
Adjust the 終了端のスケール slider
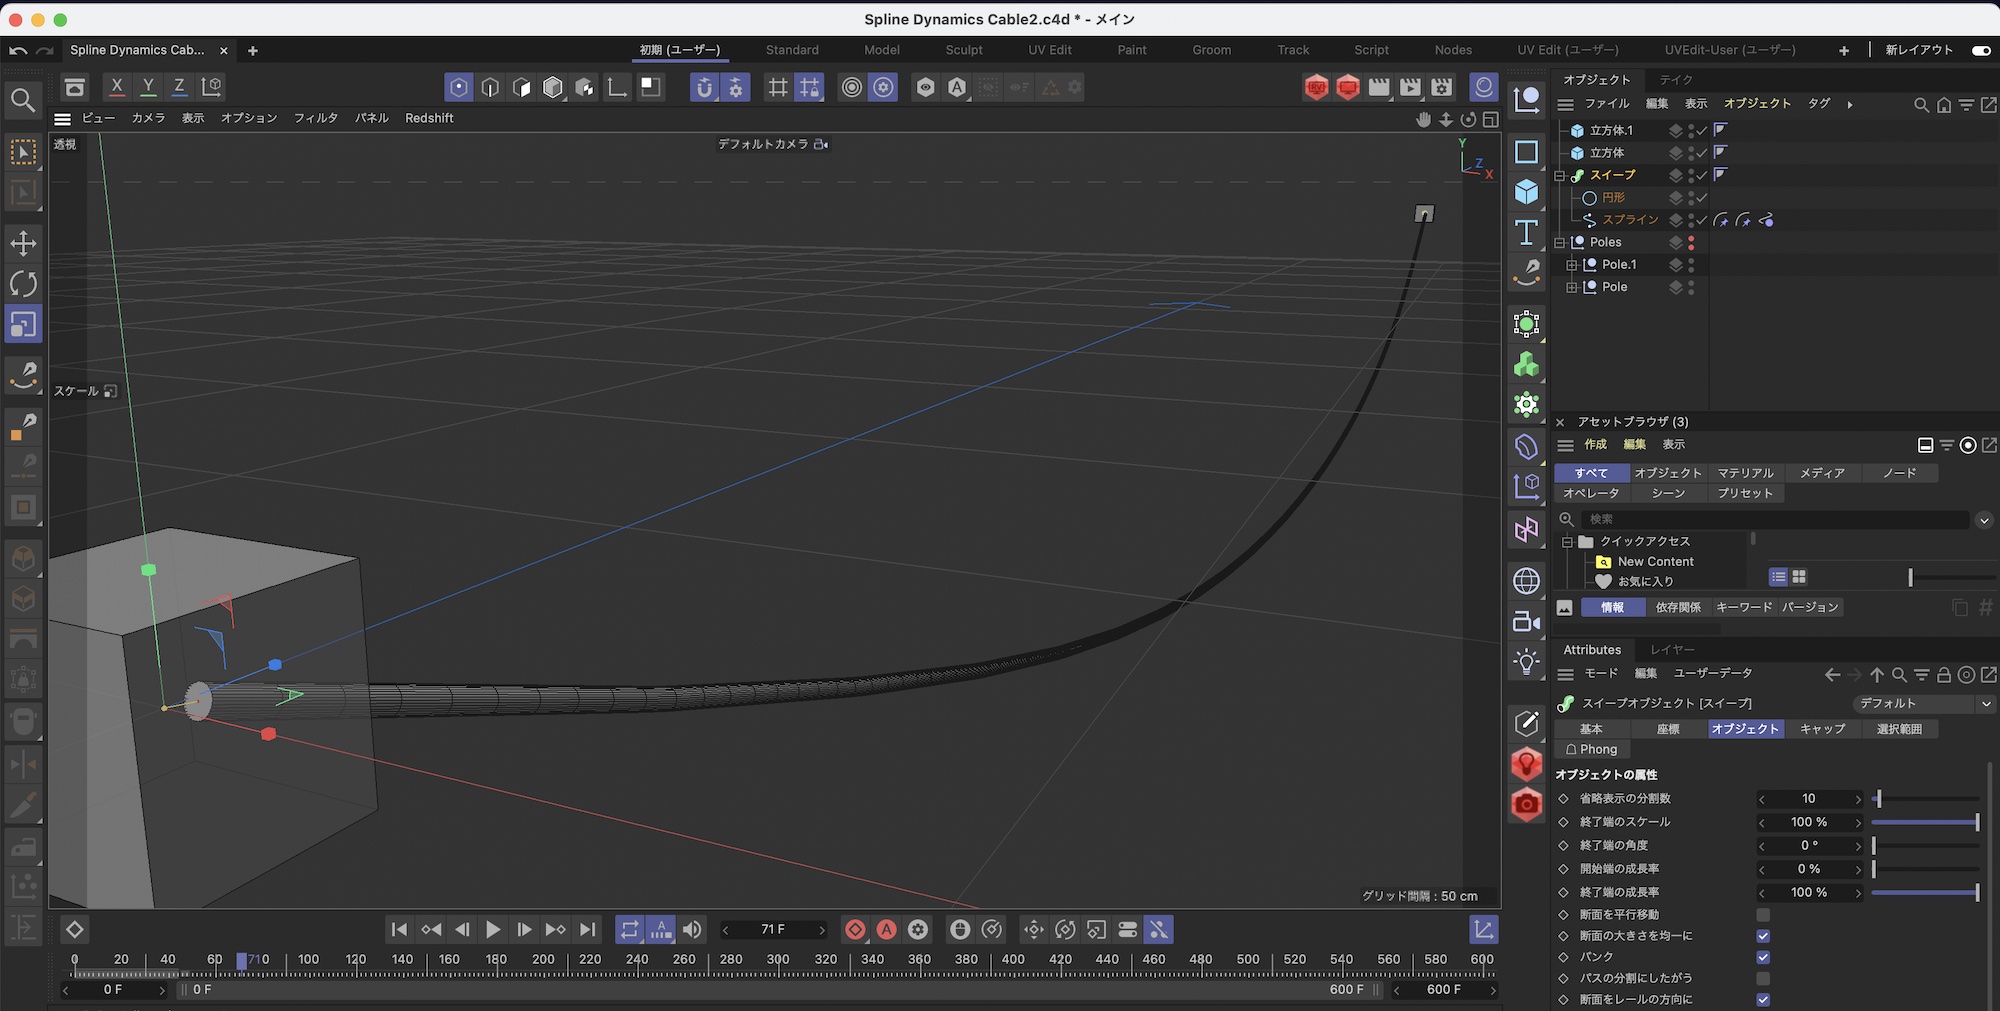(x=1925, y=822)
